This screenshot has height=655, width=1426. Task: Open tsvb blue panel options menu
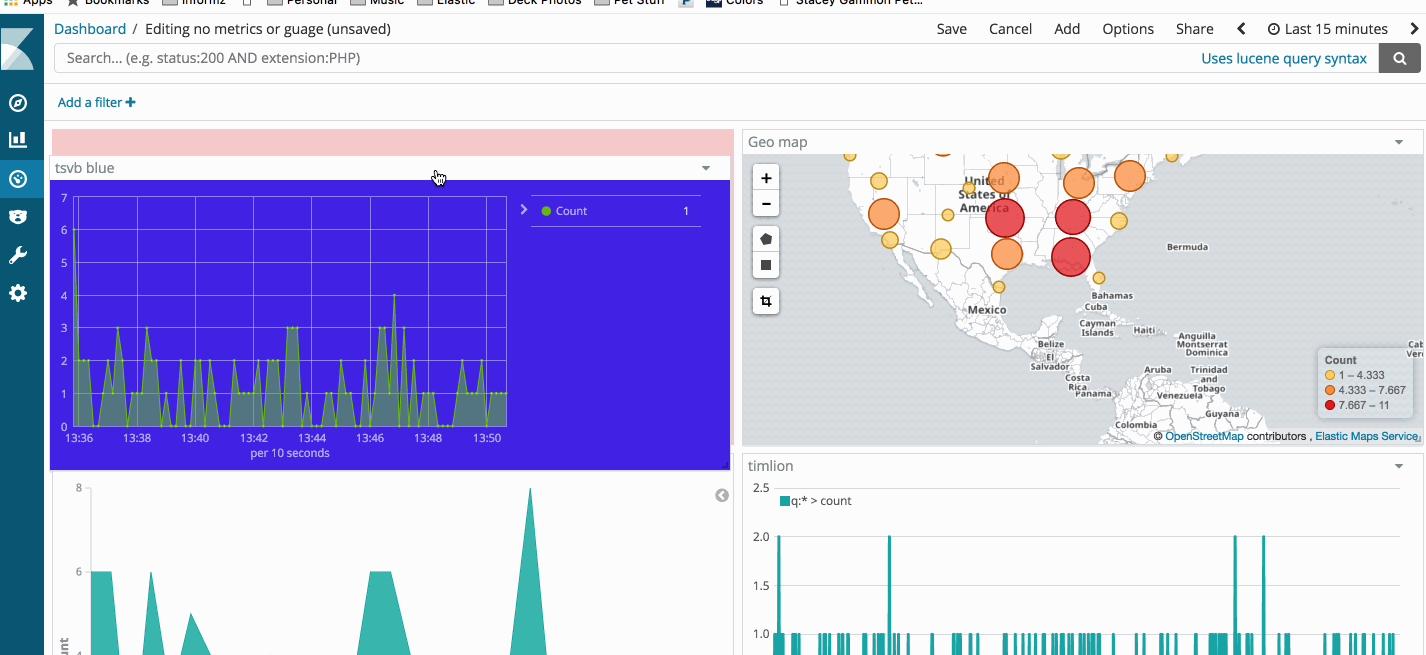click(x=706, y=168)
